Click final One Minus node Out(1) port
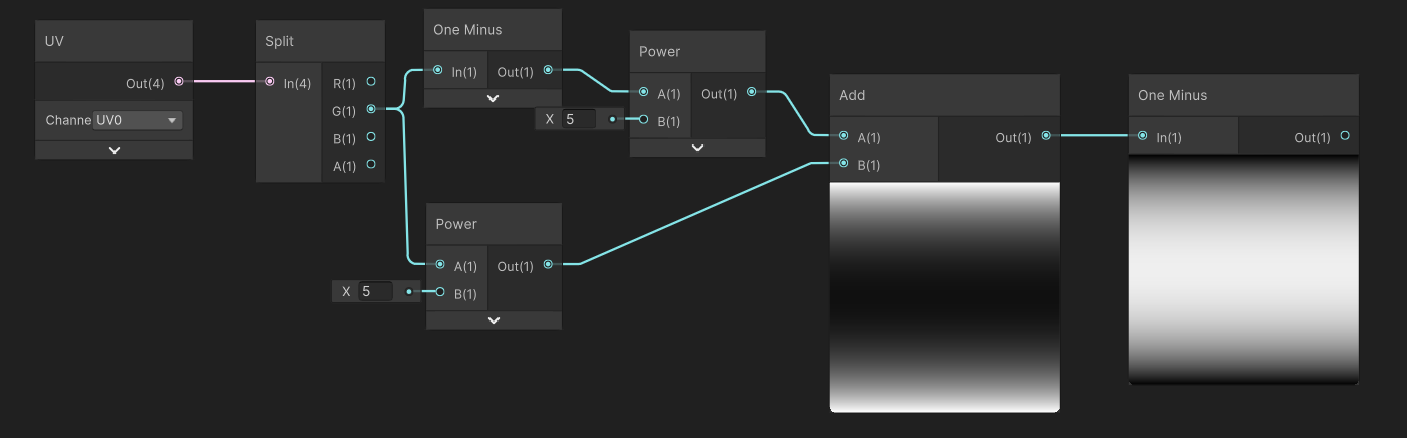Viewport: 1407px width, 438px height. point(1345,136)
